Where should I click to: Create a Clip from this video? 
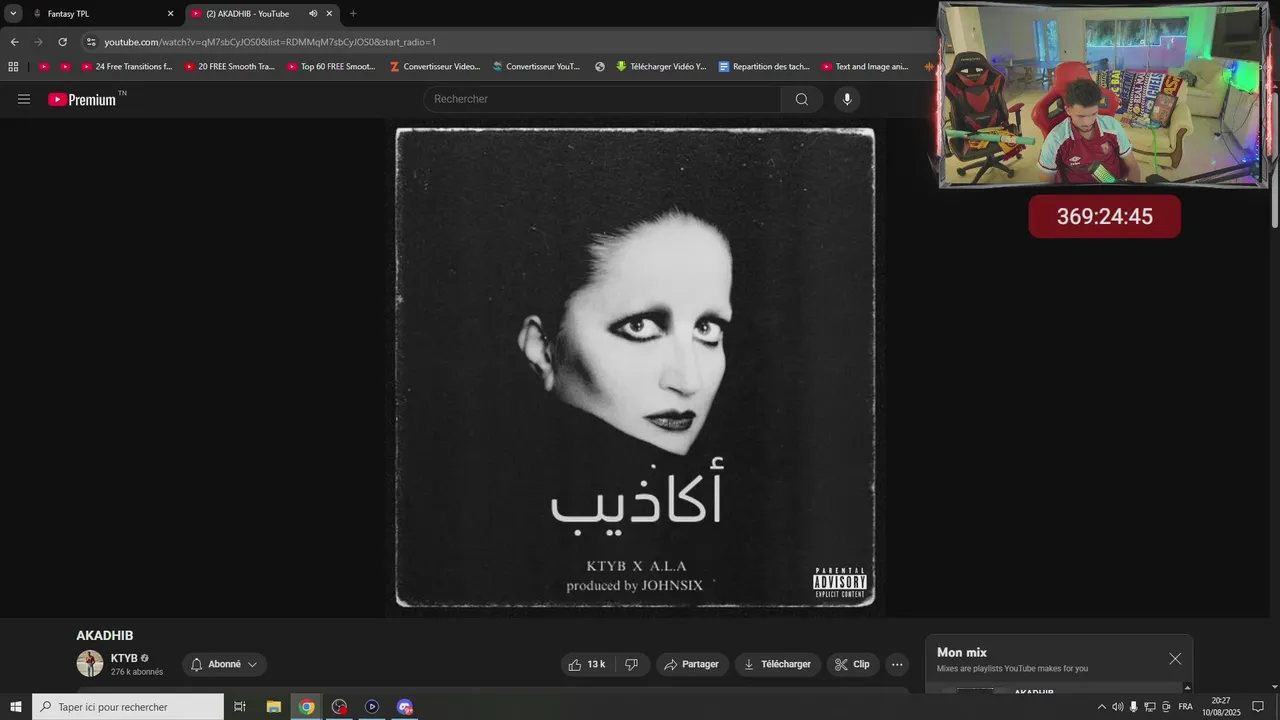(853, 664)
